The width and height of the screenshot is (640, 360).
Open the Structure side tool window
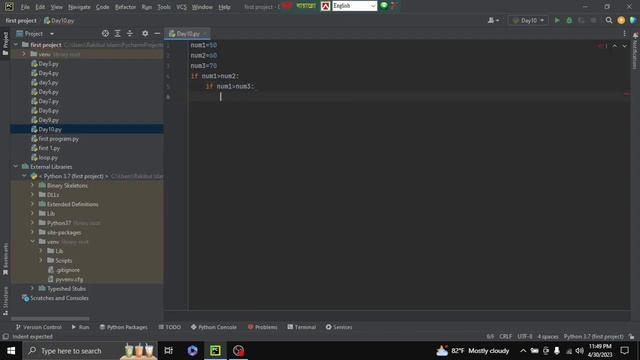point(5,300)
